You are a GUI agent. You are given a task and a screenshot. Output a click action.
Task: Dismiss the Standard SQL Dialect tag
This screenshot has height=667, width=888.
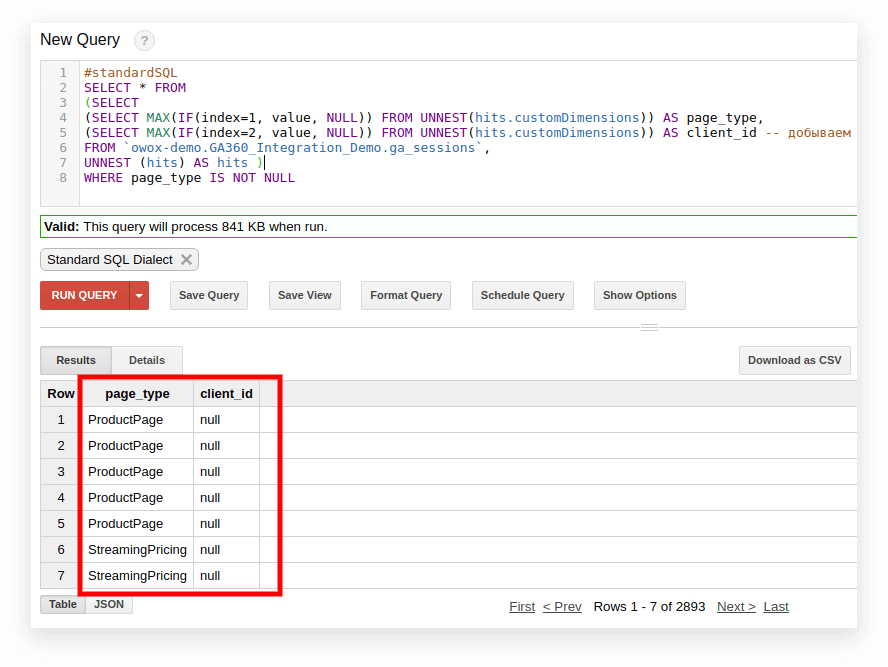(185, 259)
